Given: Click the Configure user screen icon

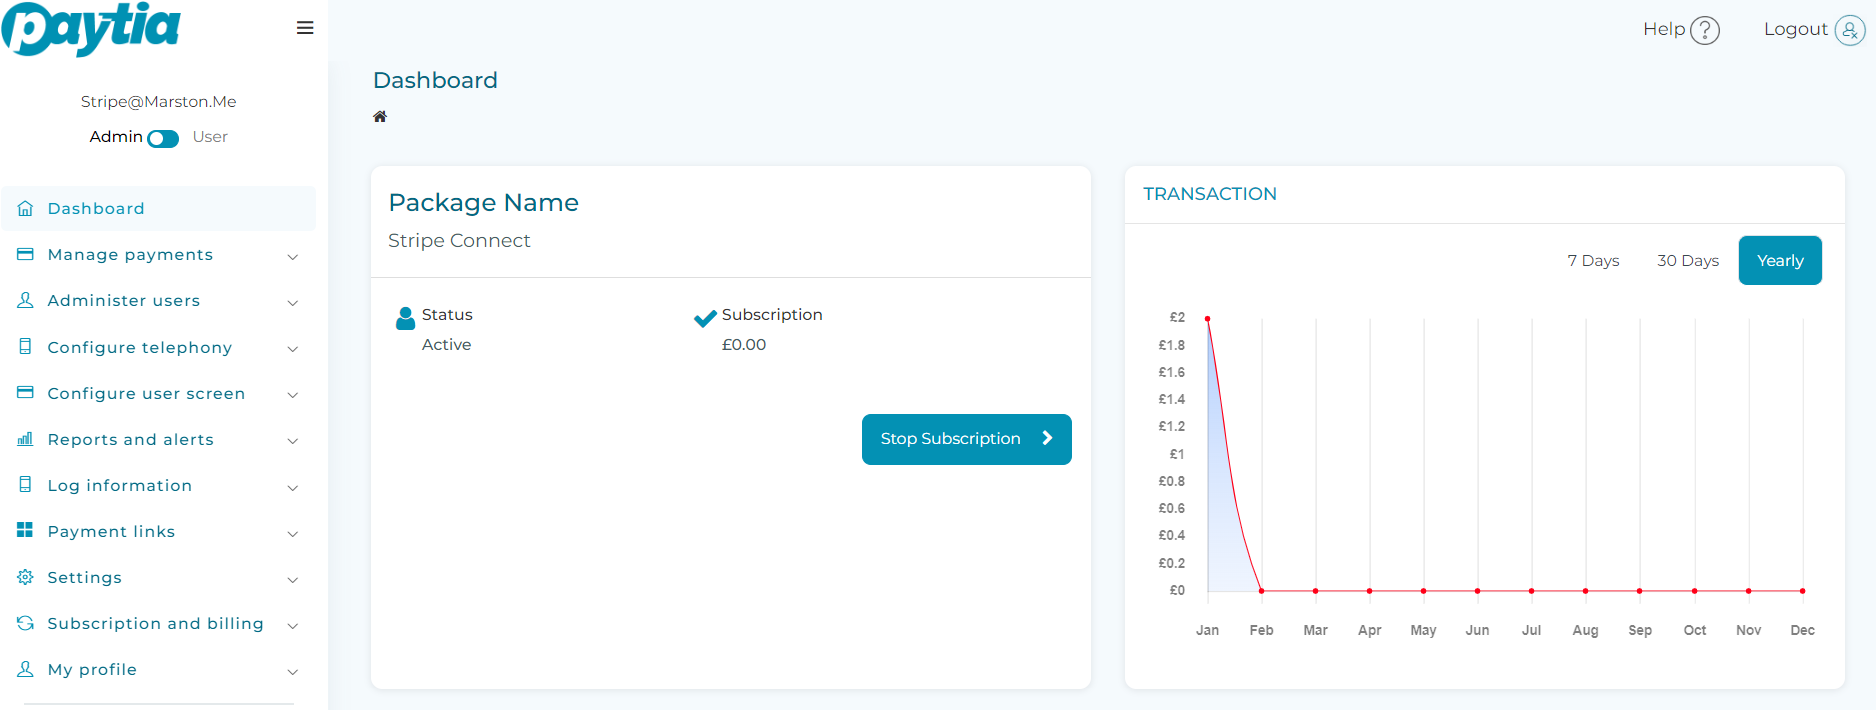Looking at the screenshot, I should [x=25, y=392].
